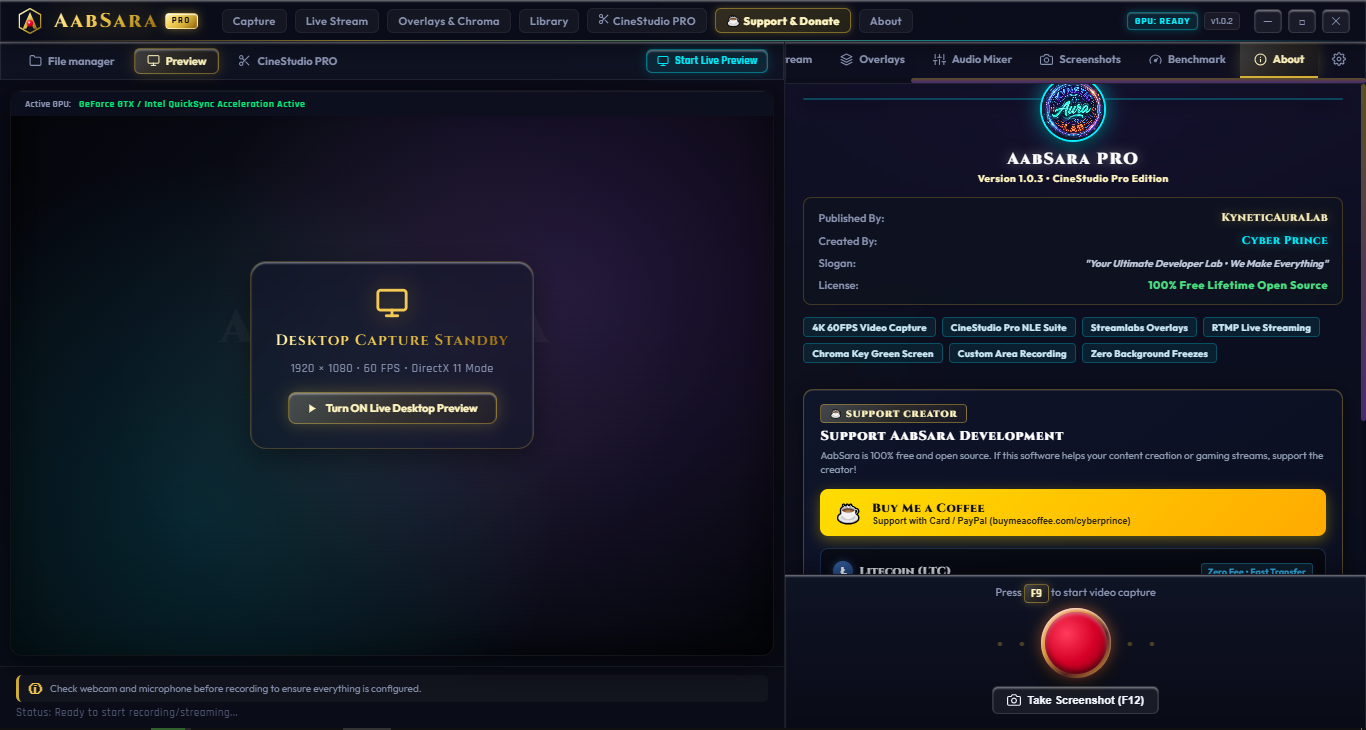Open the CineStudio PRO tab beside Preview

(x=288, y=61)
